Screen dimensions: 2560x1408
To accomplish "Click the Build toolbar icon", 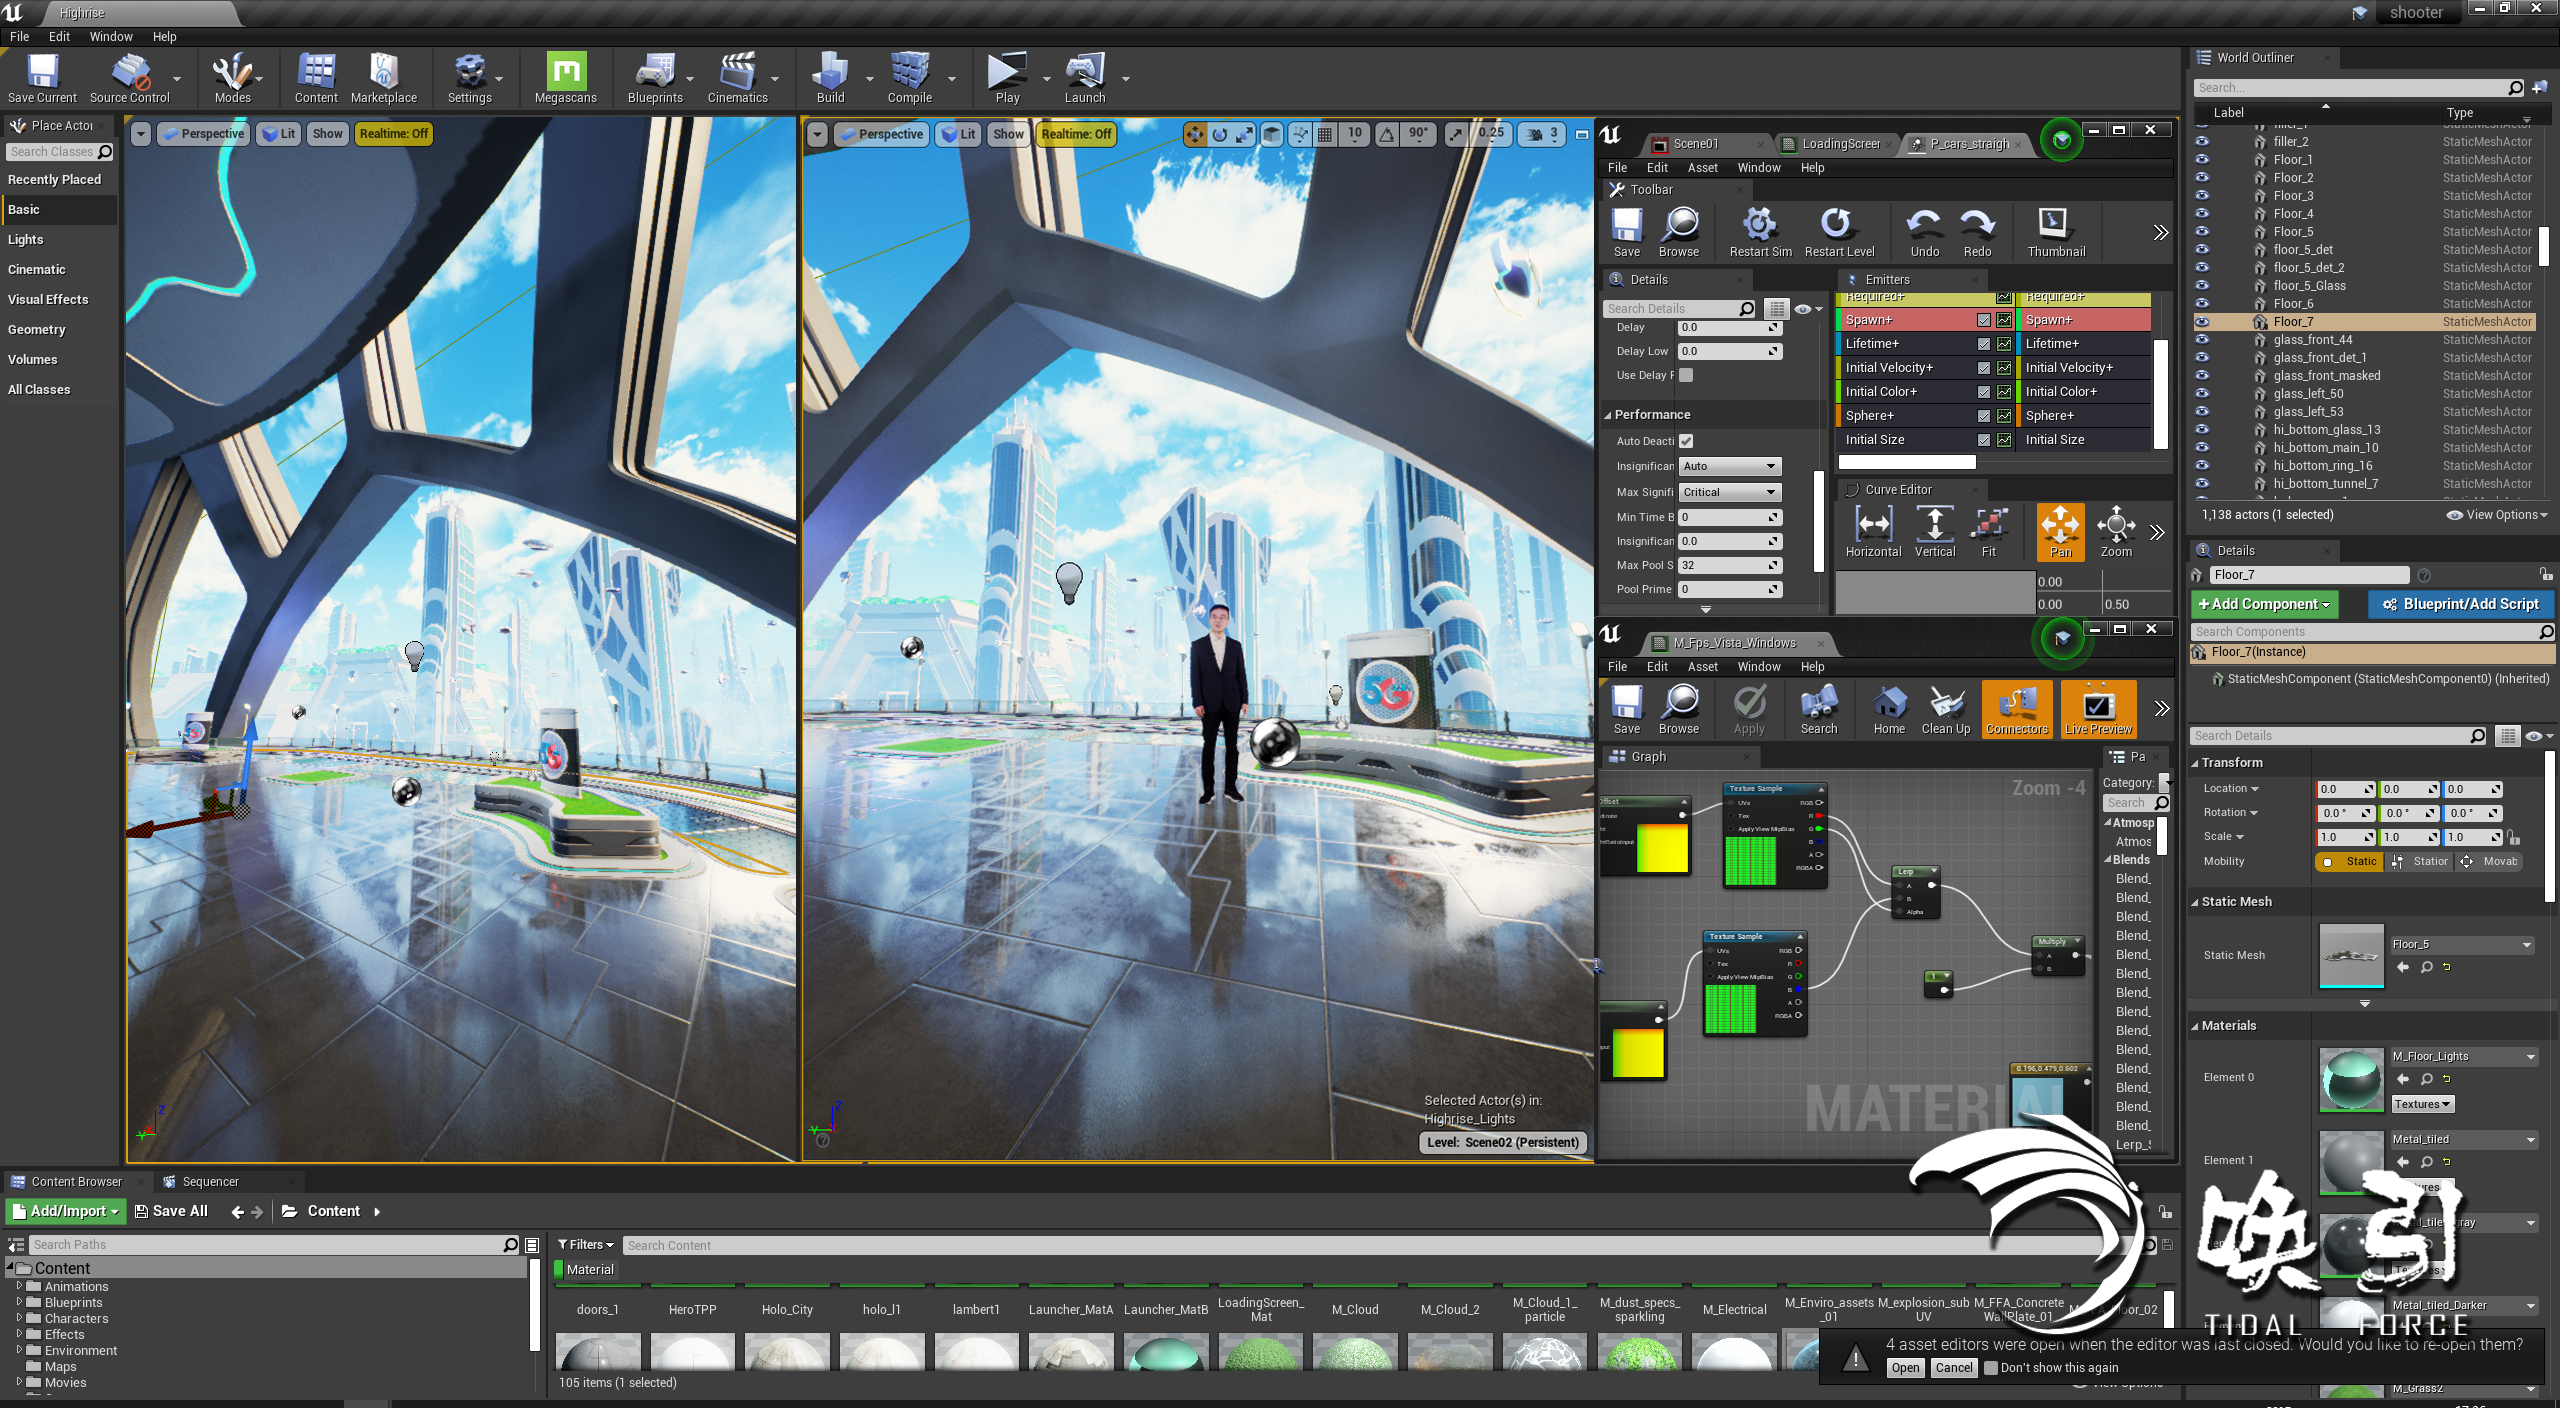I will [830, 78].
